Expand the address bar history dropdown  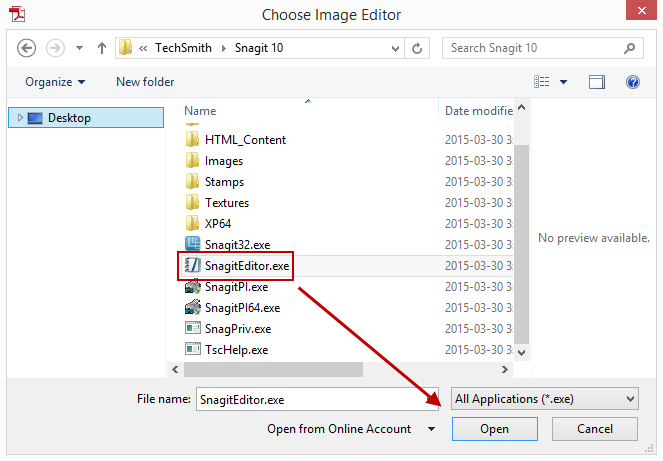pos(395,48)
